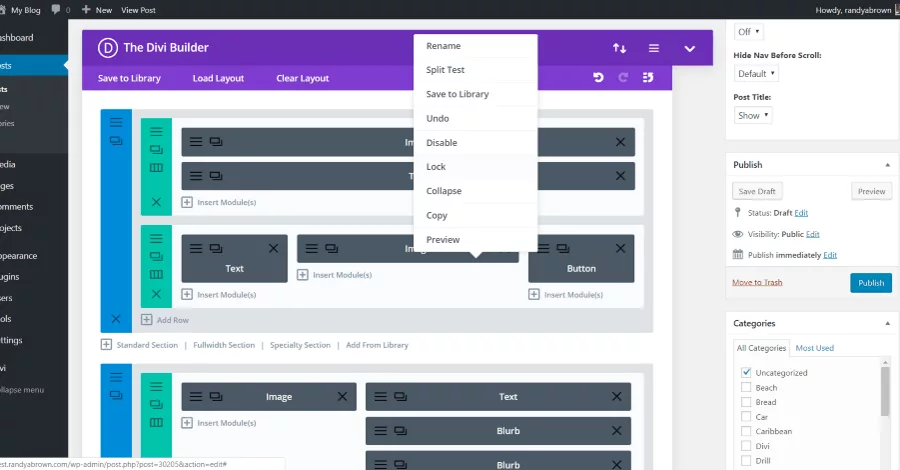Image resolution: width=900 pixels, height=470 pixels.
Task: Click the undo arrow icon in builder toolbar
Action: click(x=598, y=77)
